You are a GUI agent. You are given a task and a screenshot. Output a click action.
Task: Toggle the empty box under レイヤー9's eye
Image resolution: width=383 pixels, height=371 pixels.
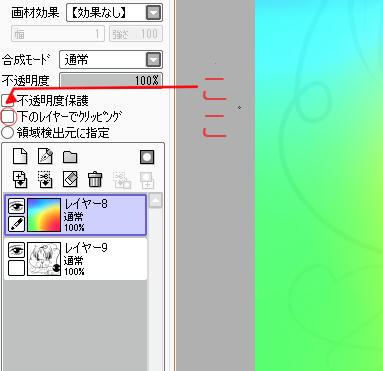16,268
